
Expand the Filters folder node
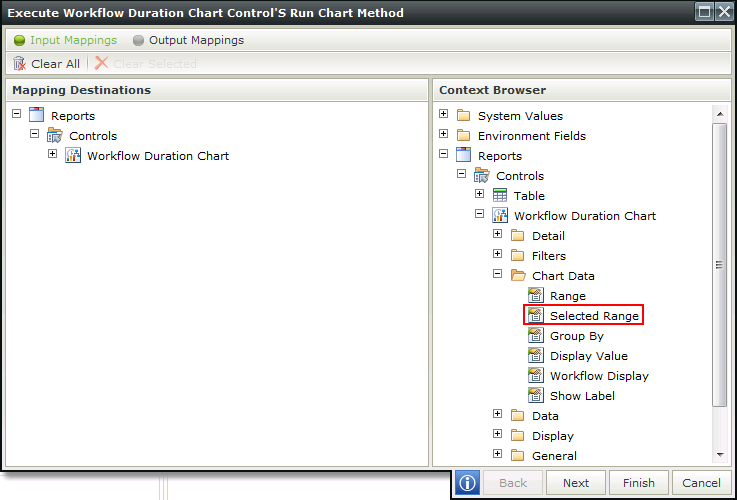(x=497, y=254)
